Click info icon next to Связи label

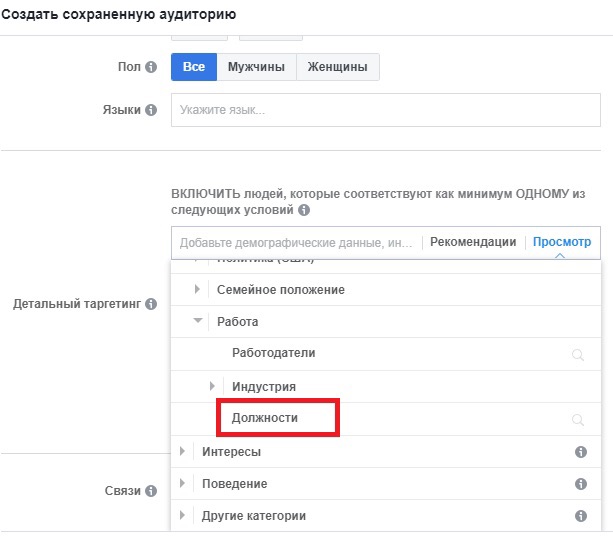tap(151, 491)
